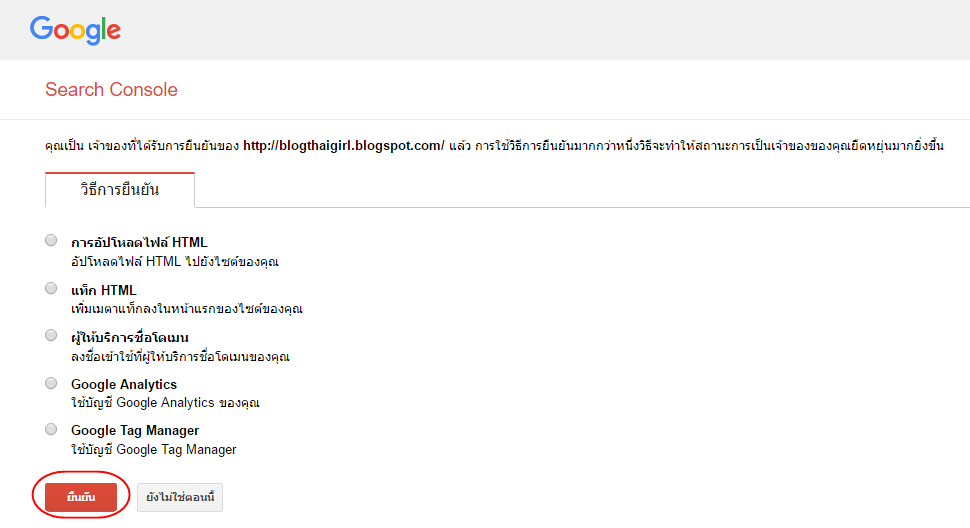Click the แท็ก HTML label text
The width and height of the screenshot is (970, 528).
point(104,290)
